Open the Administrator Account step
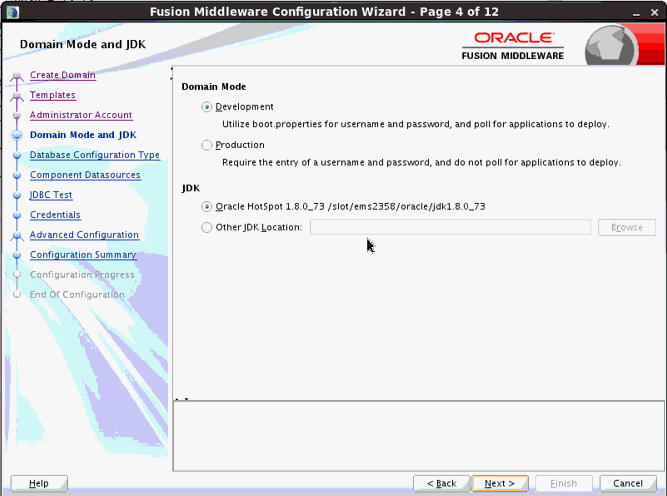667x496 pixels. point(81,115)
